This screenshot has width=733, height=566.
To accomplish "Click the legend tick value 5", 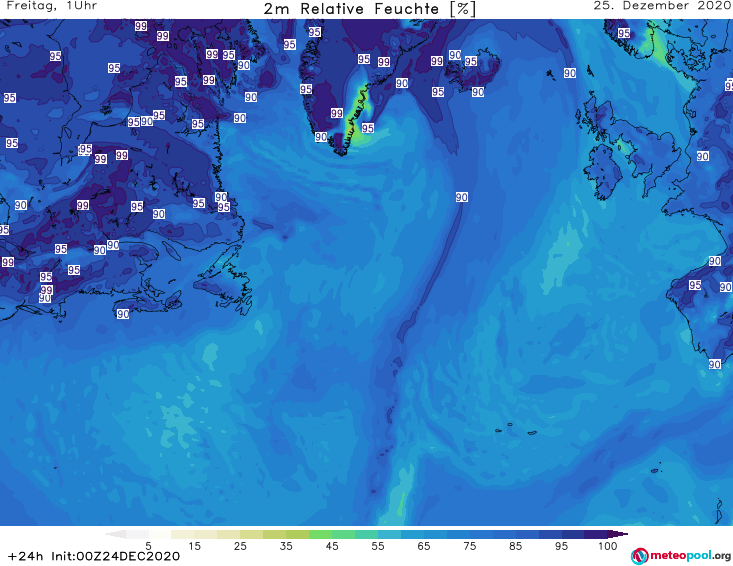I will click(x=148, y=546).
